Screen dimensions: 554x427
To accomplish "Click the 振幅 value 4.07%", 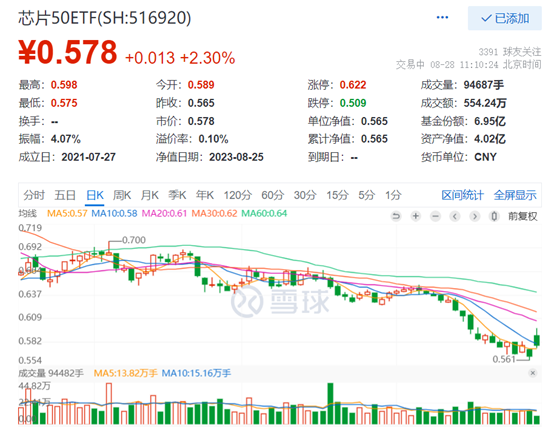I will (x=66, y=139).
